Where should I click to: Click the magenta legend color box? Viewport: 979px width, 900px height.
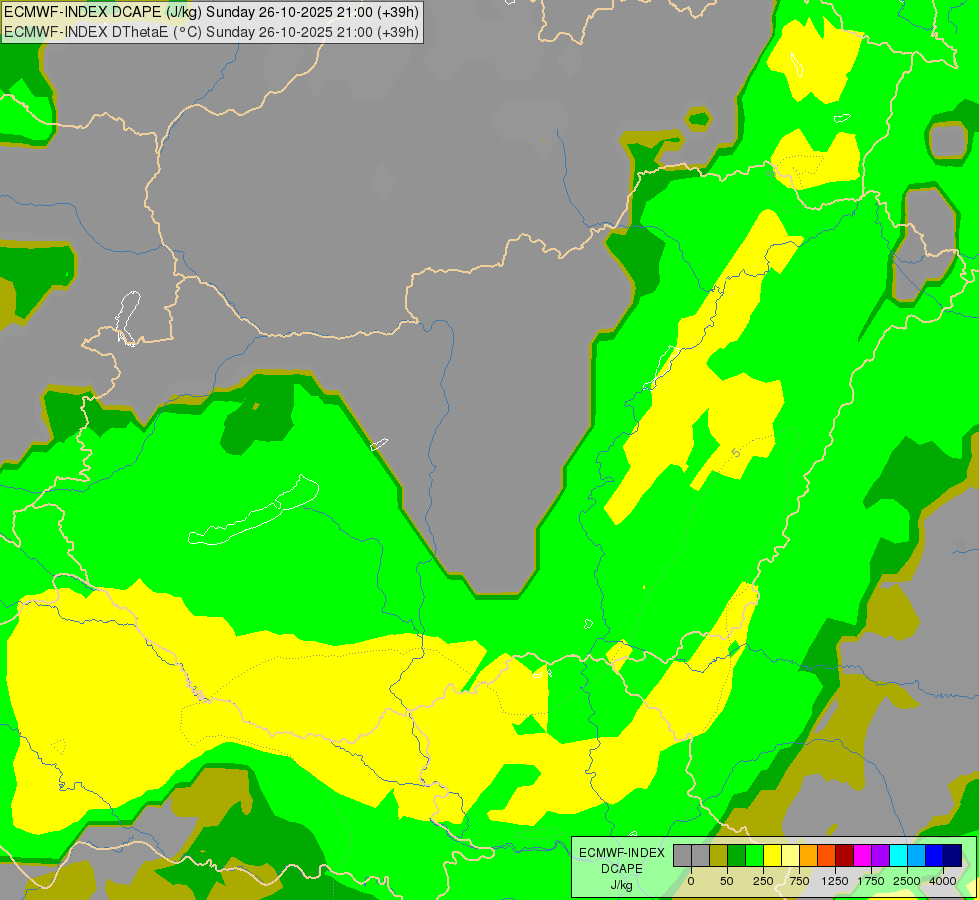pyautogui.click(x=862, y=855)
